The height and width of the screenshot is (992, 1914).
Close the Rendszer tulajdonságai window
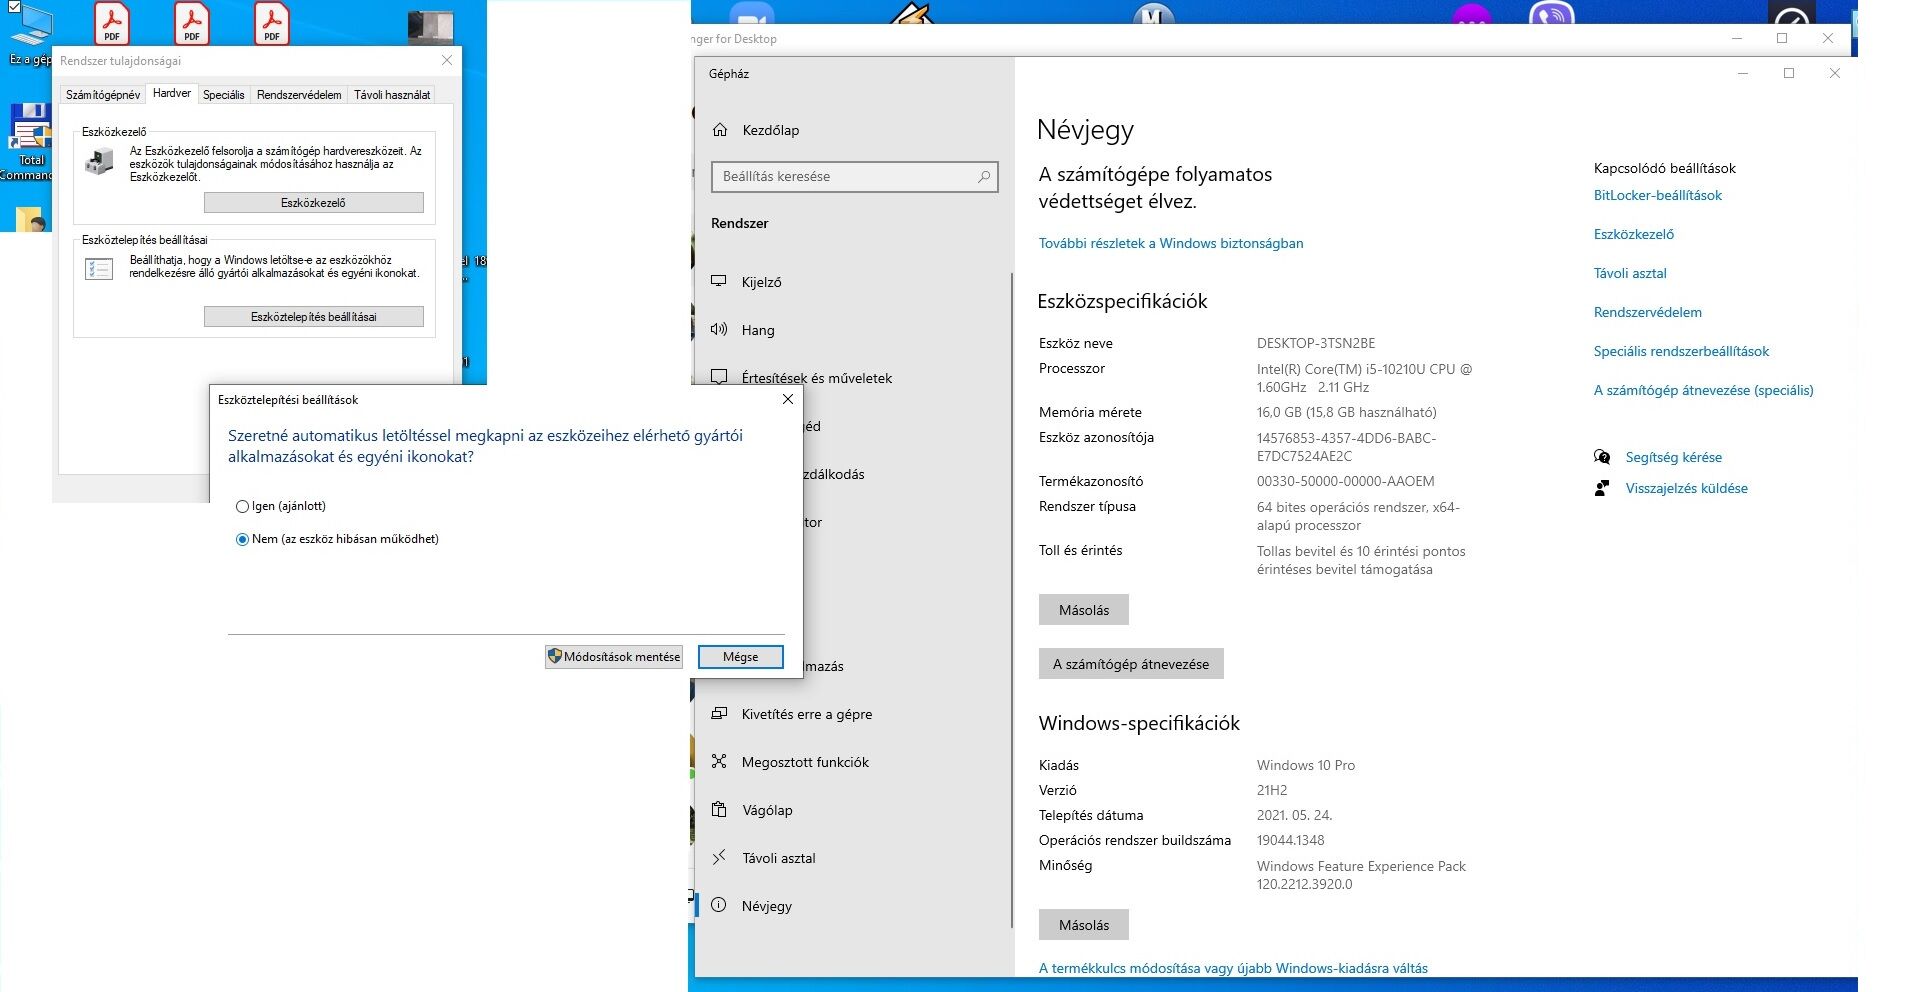447,60
